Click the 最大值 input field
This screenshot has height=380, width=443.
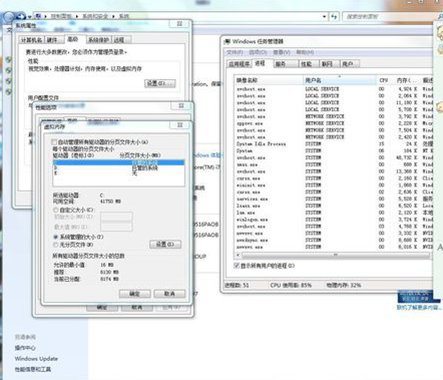click(x=116, y=227)
